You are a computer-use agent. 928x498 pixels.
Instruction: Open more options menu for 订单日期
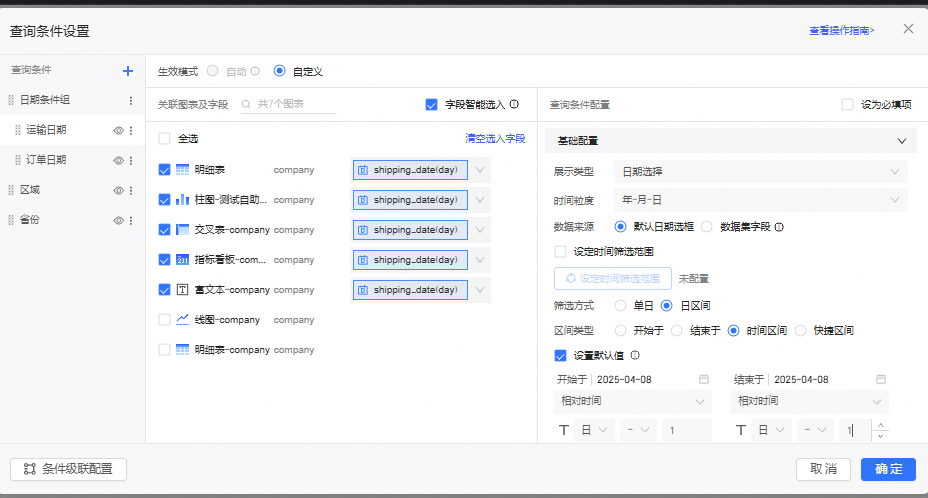coord(130,160)
